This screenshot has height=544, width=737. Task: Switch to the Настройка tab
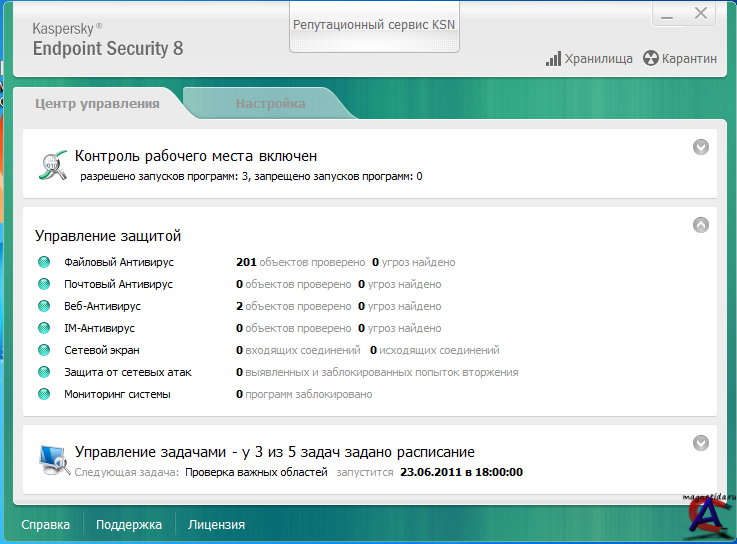click(270, 103)
